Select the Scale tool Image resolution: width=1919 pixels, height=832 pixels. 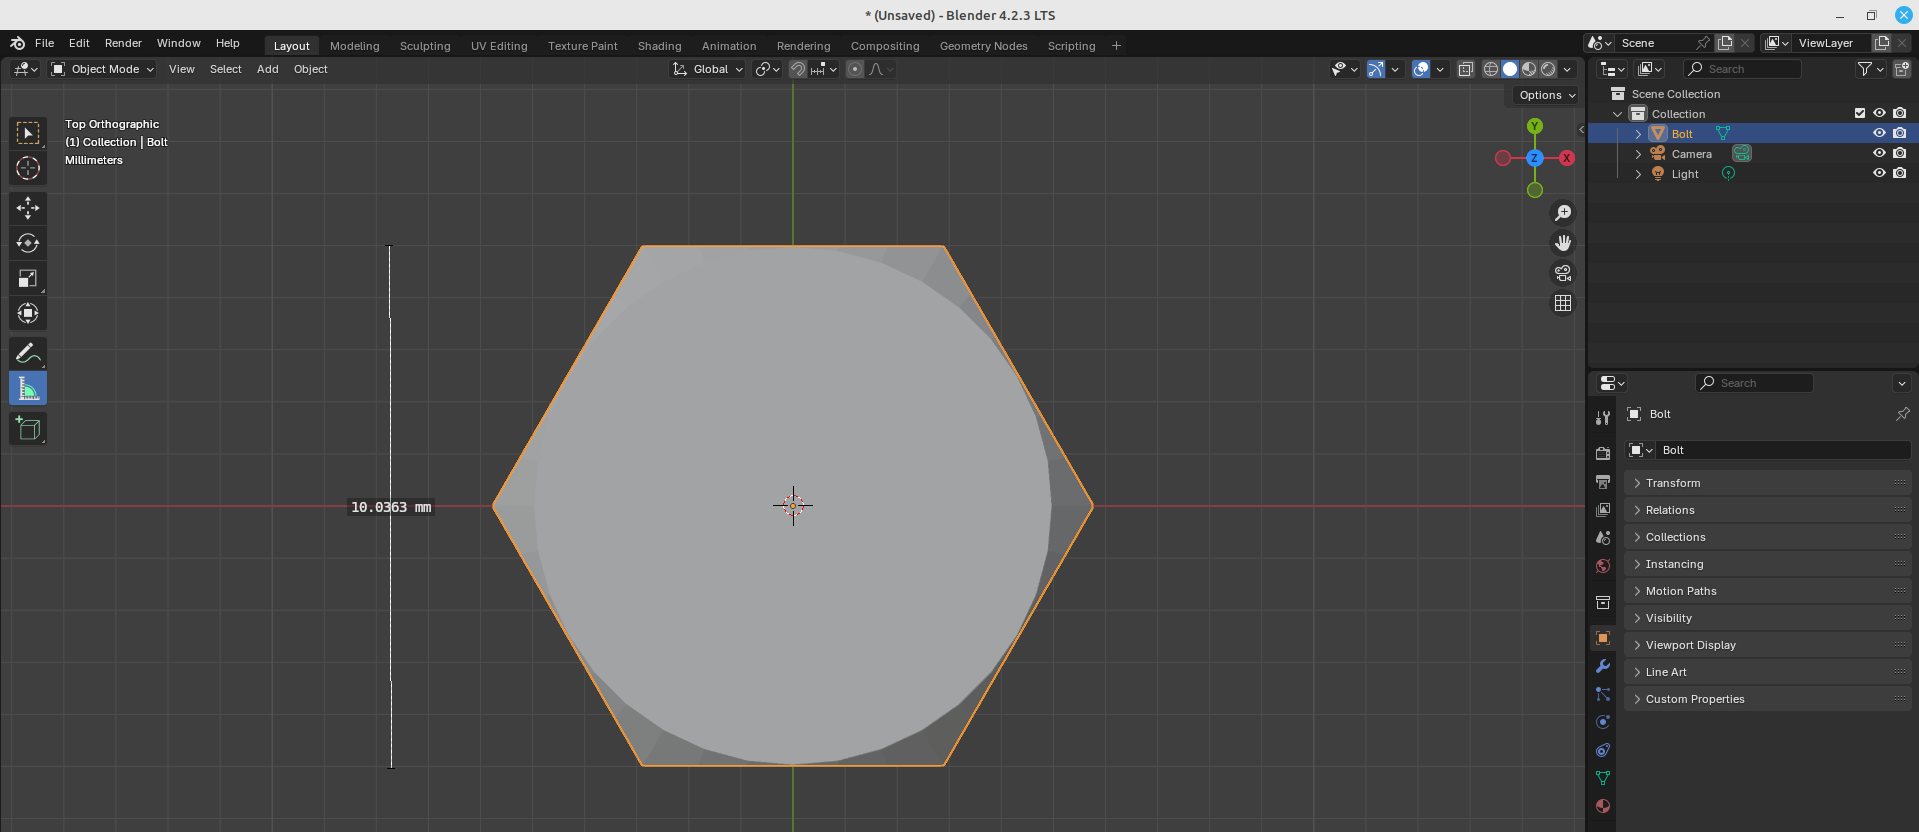28,278
